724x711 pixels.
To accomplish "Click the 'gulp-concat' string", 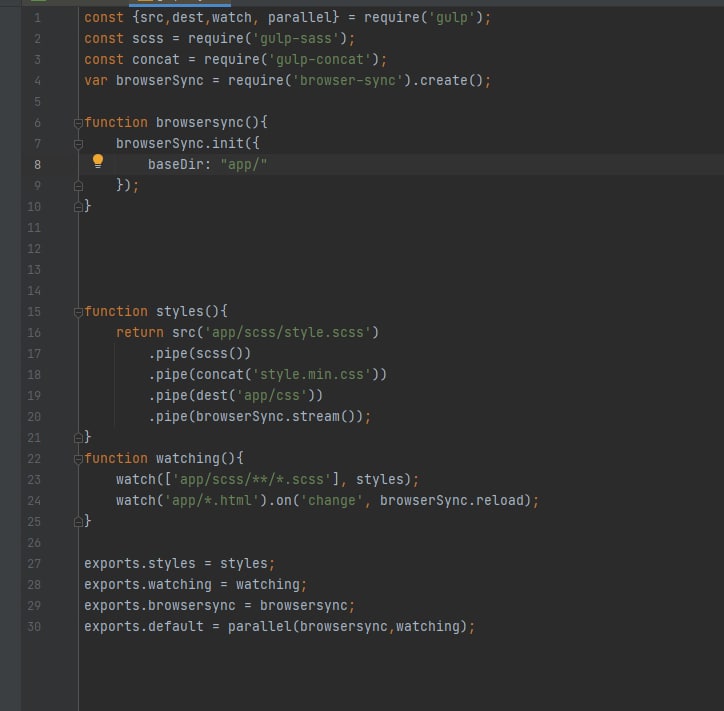I will pos(320,60).
